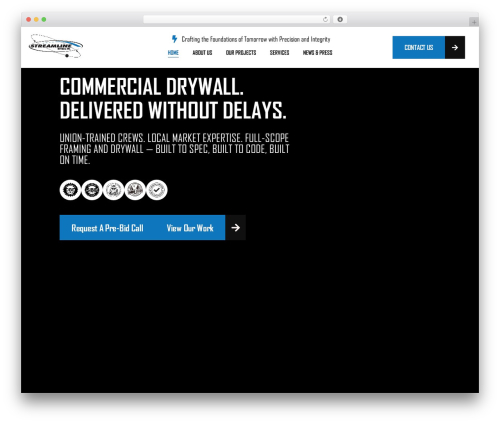500x423 pixels.
Task: Click the blue lightning bolt icon
Action: pos(174,39)
